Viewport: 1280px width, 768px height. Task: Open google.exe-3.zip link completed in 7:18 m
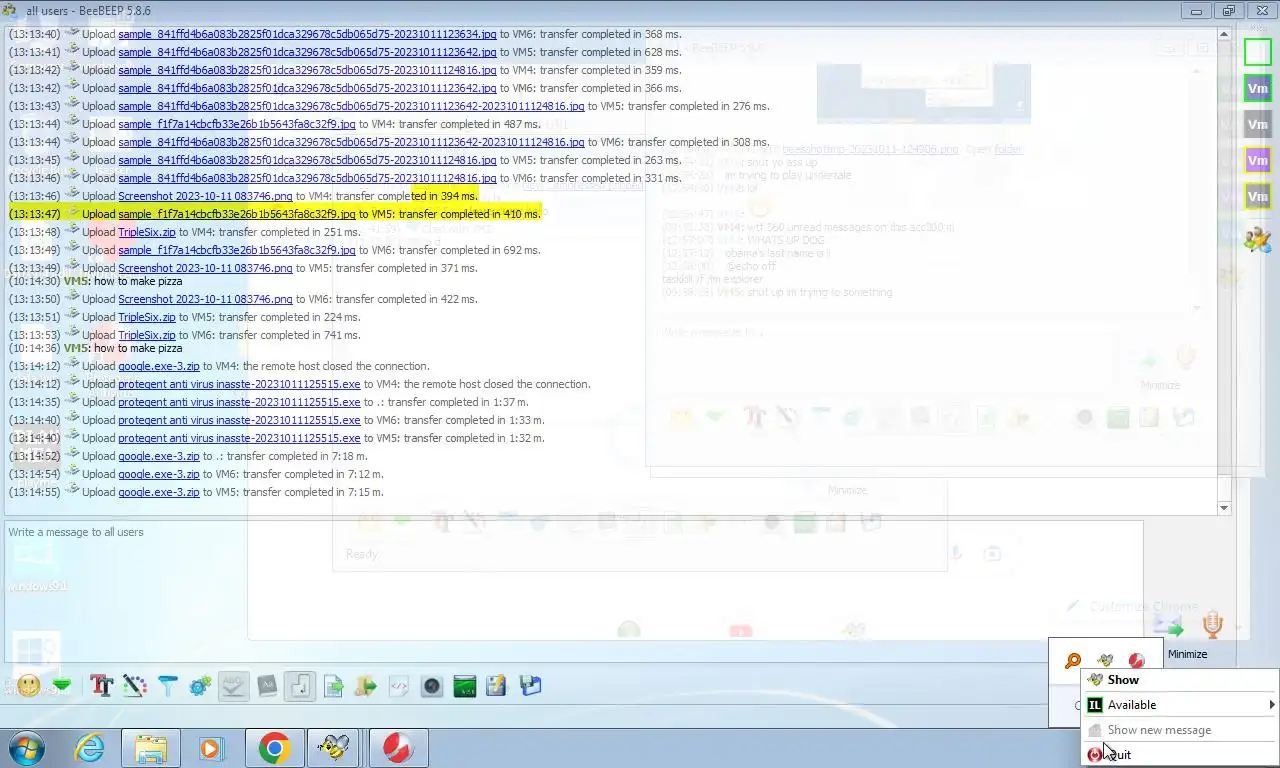[159, 456]
